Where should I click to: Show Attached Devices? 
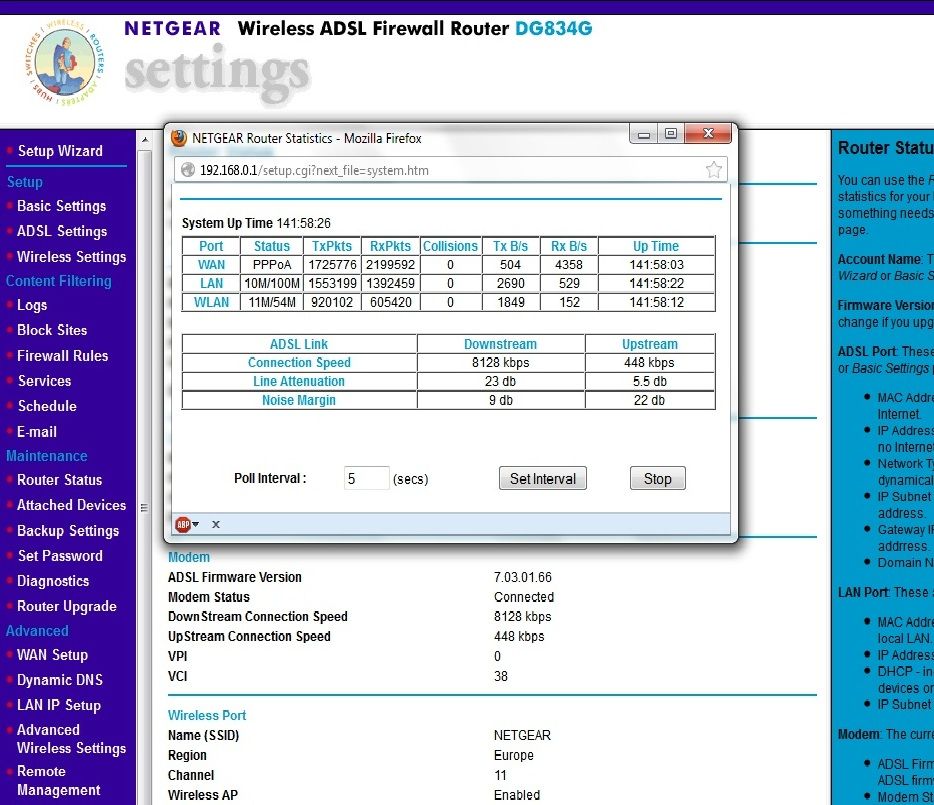pos(71,505)
